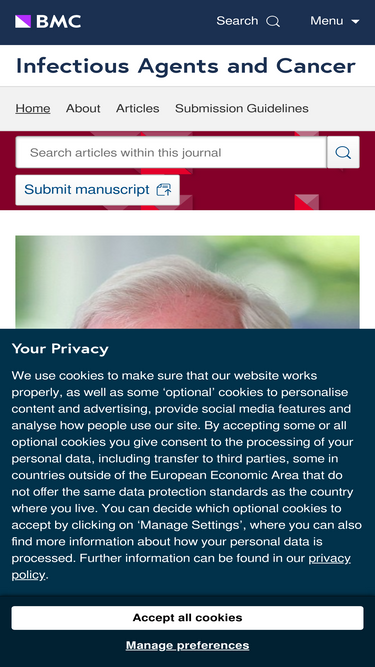
Task: Click the featured portrait photo
Action: pos(188,282)
